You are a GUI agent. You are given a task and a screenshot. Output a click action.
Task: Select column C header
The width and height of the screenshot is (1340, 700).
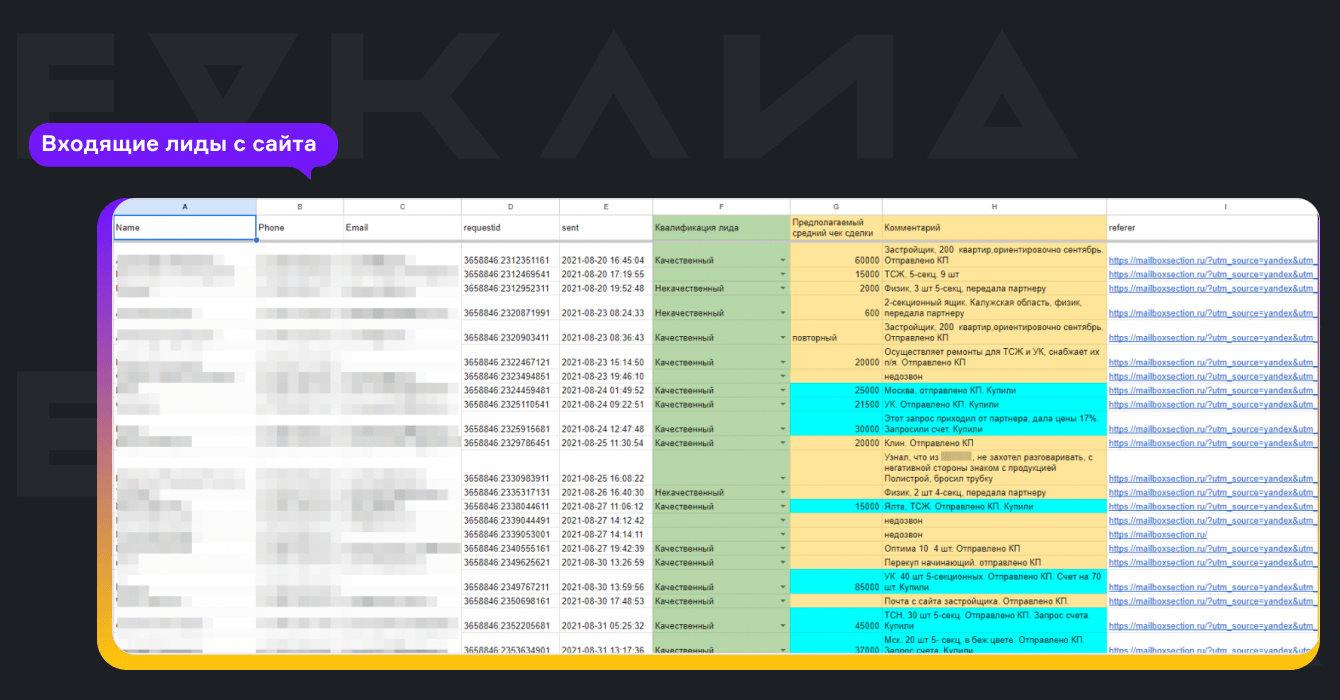[402, 207]
